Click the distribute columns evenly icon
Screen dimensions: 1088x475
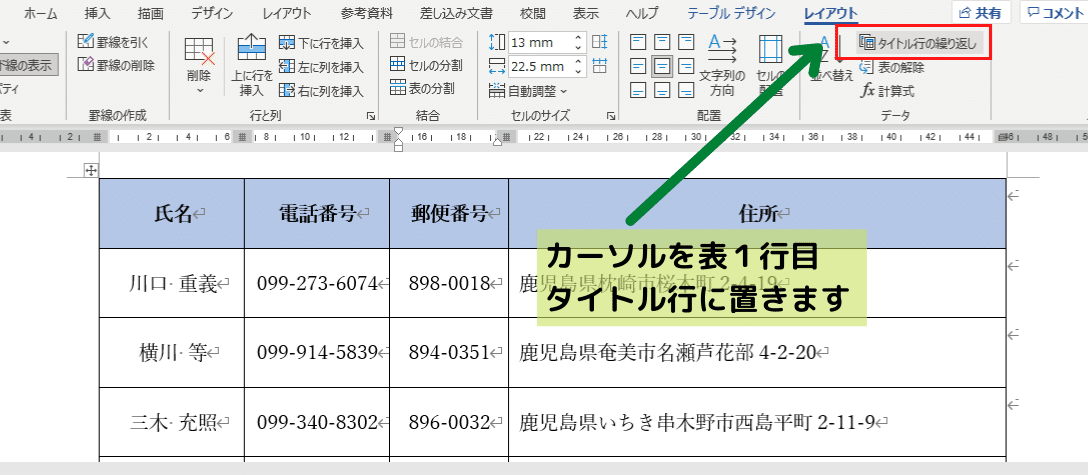tap(600, 66)
